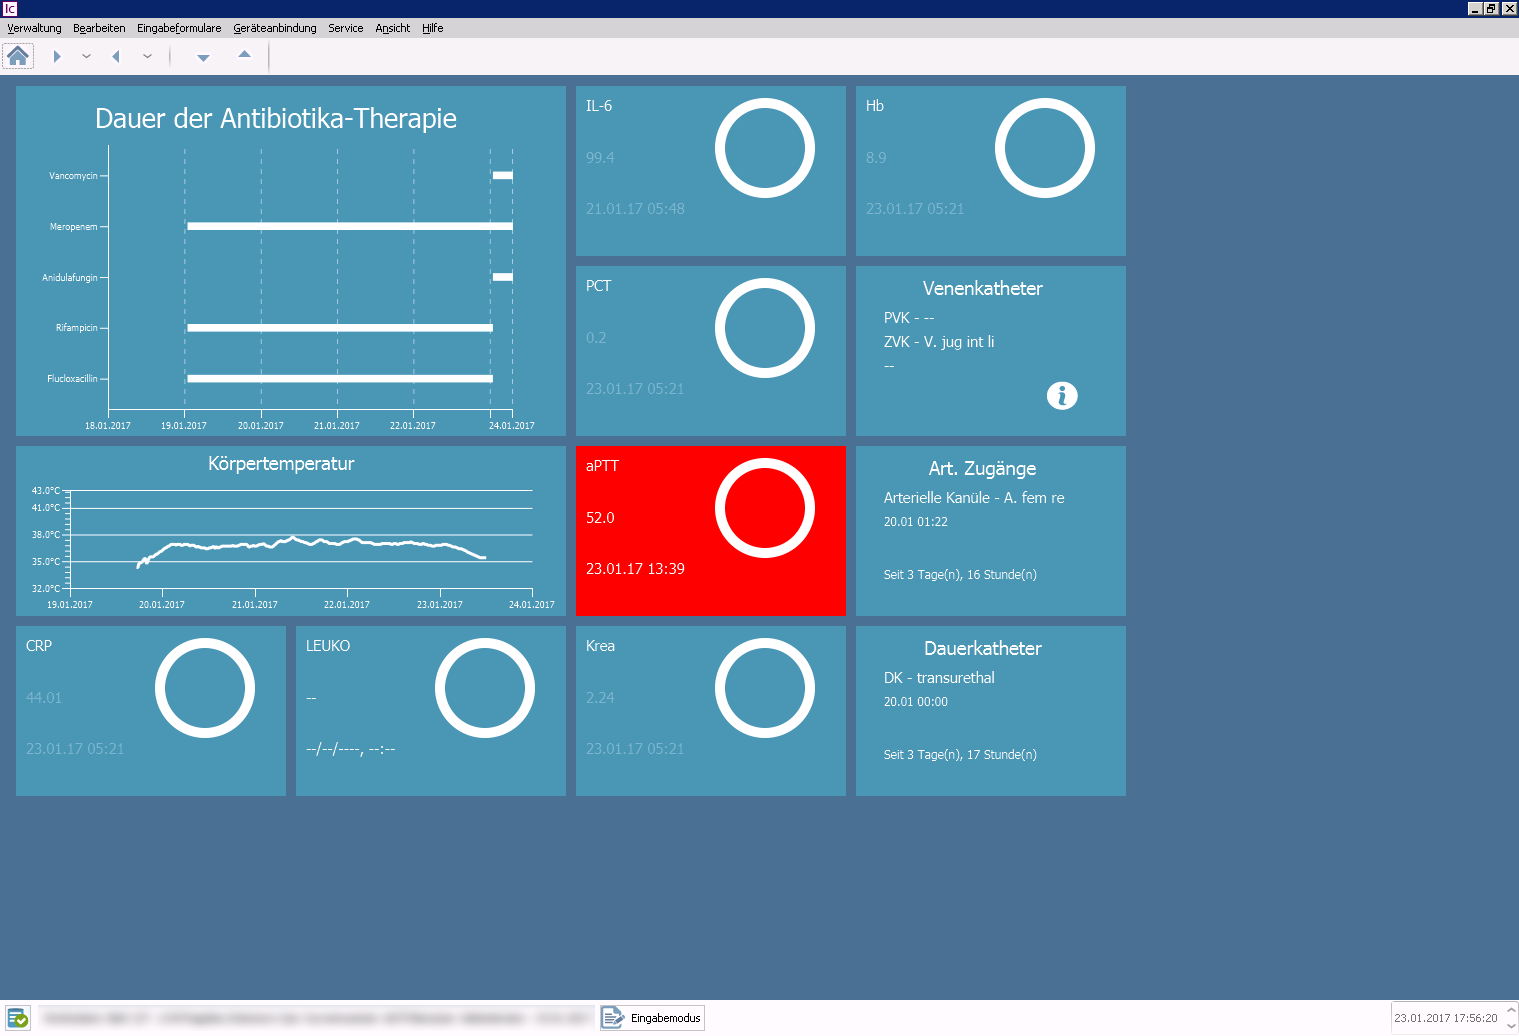Click the info icon in Venenkatheter tile
Image resolution: width=1519 pixels, height=1036 pixels.
pyautogui.click(x=1061, y=396)
